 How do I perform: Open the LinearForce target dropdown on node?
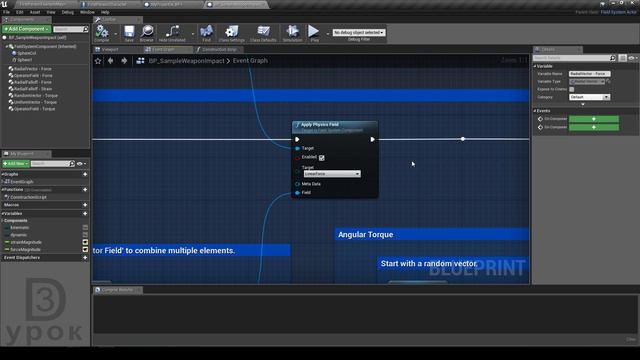pyautogui.click(x=332, y=174)
